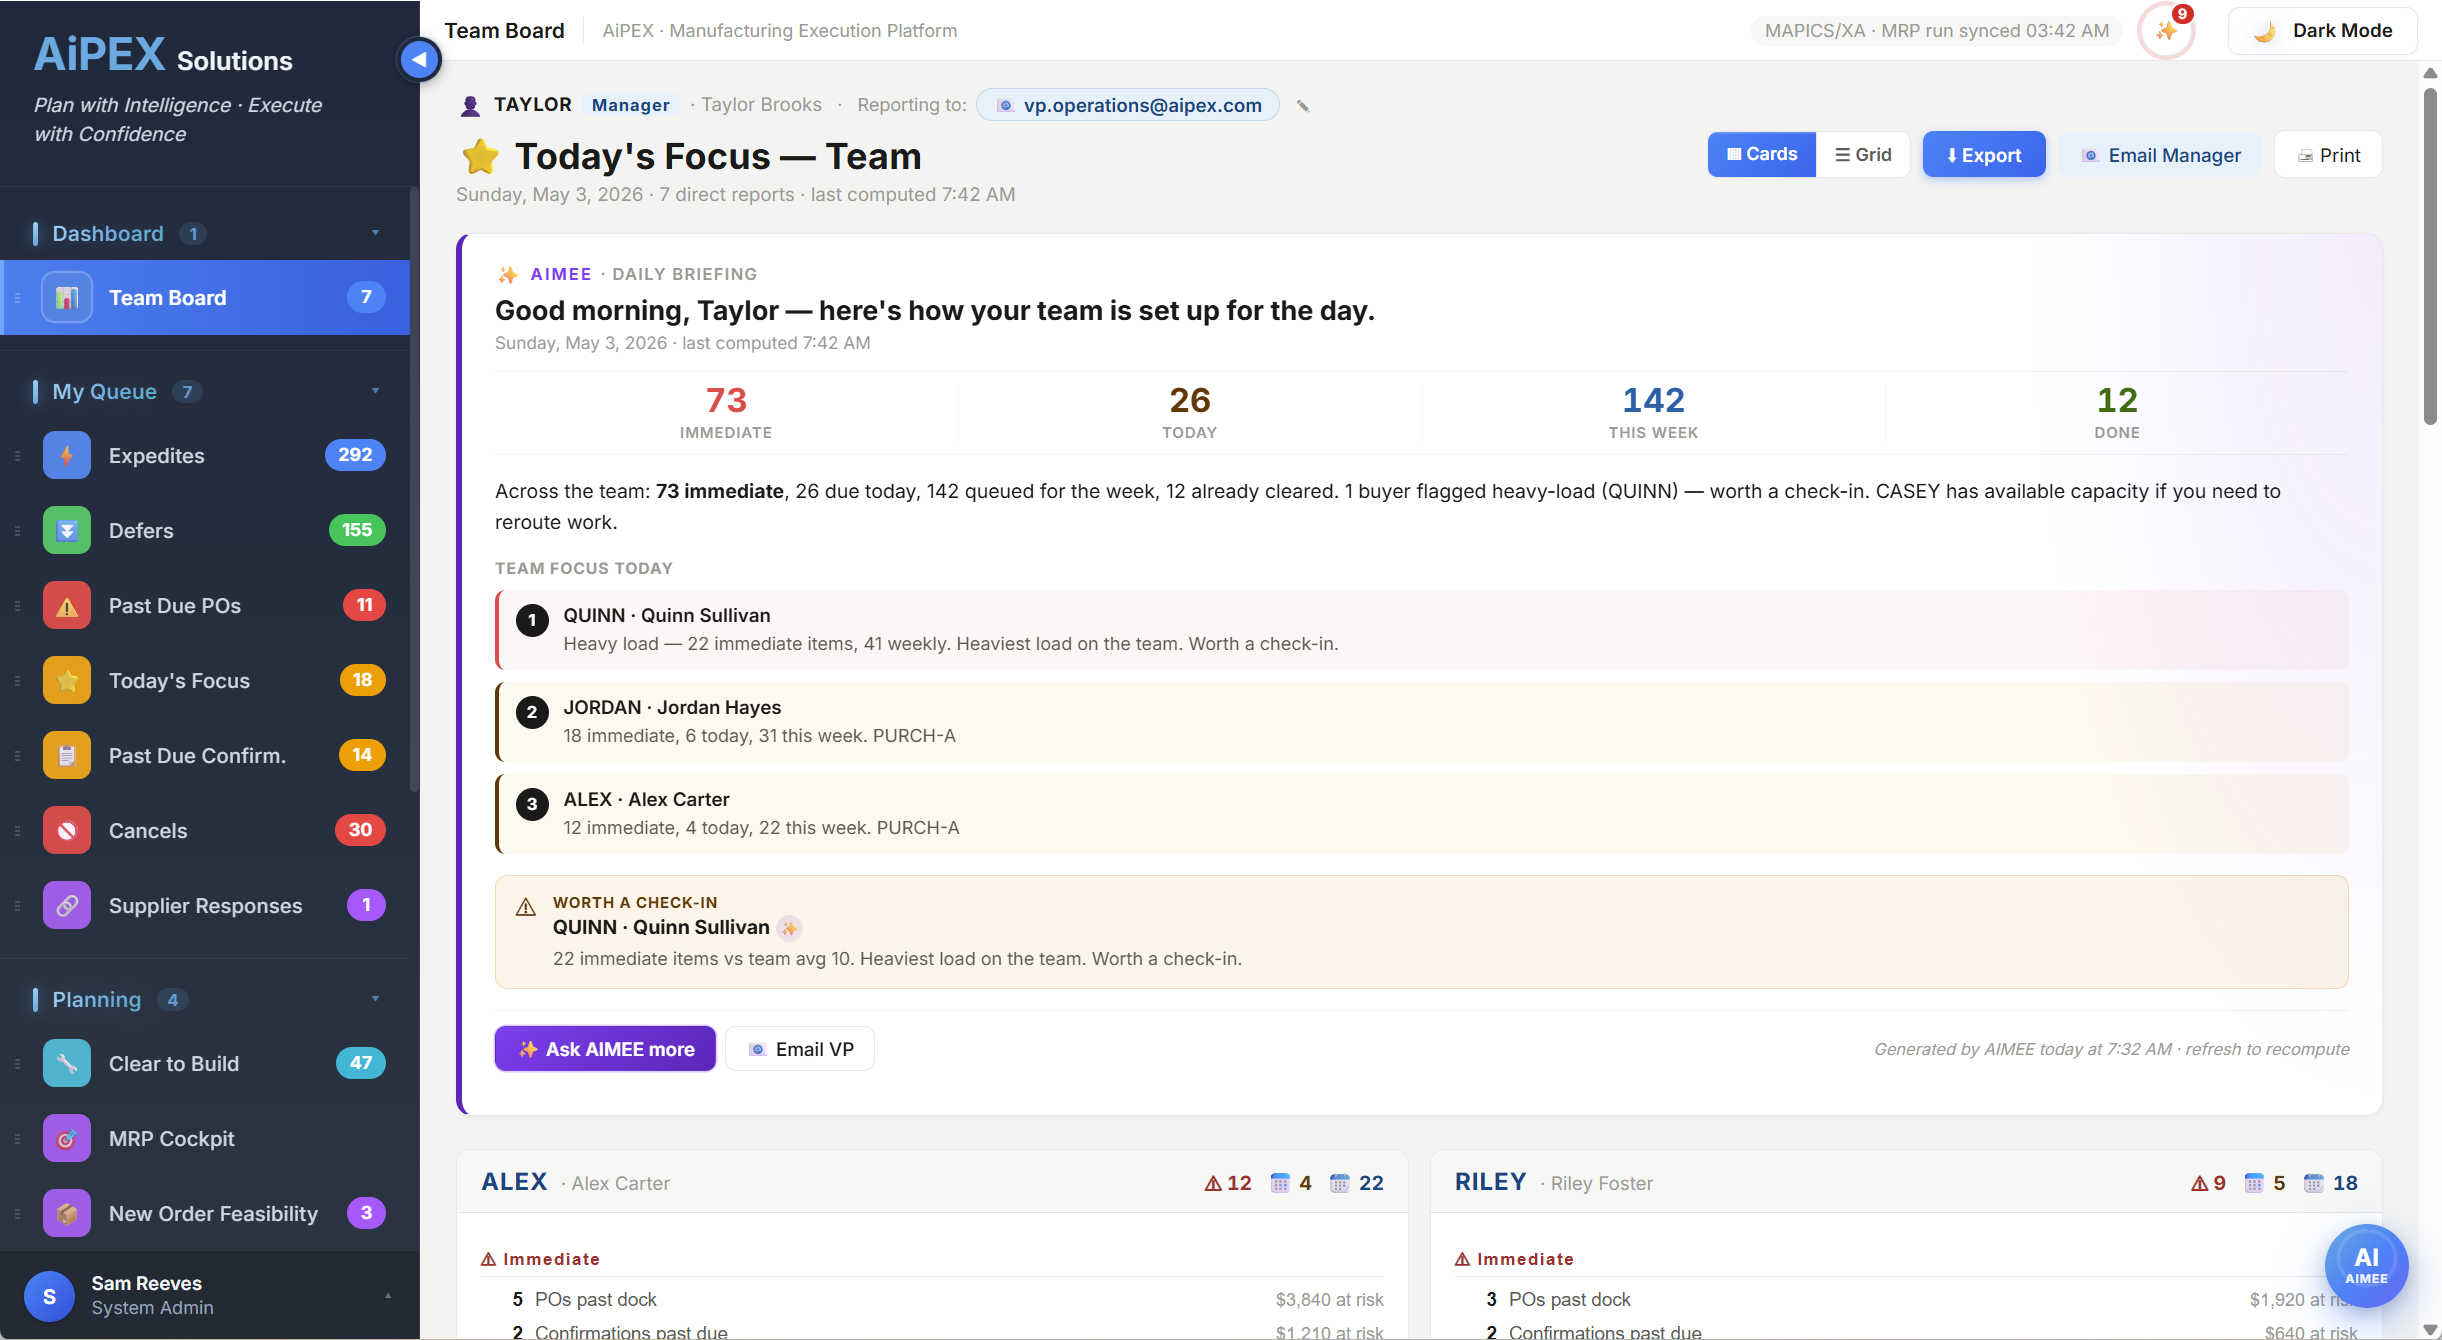Click the 142 THIS WEEK stat

(1653, 412)
